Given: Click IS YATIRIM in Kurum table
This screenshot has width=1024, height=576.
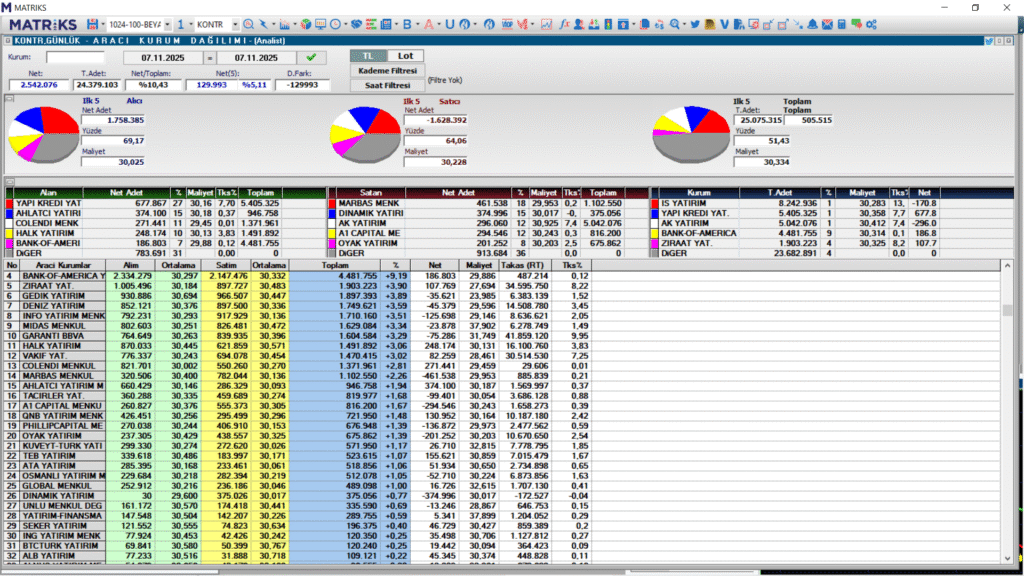Looking at the screenshot, I should click(x=683, y=203).
